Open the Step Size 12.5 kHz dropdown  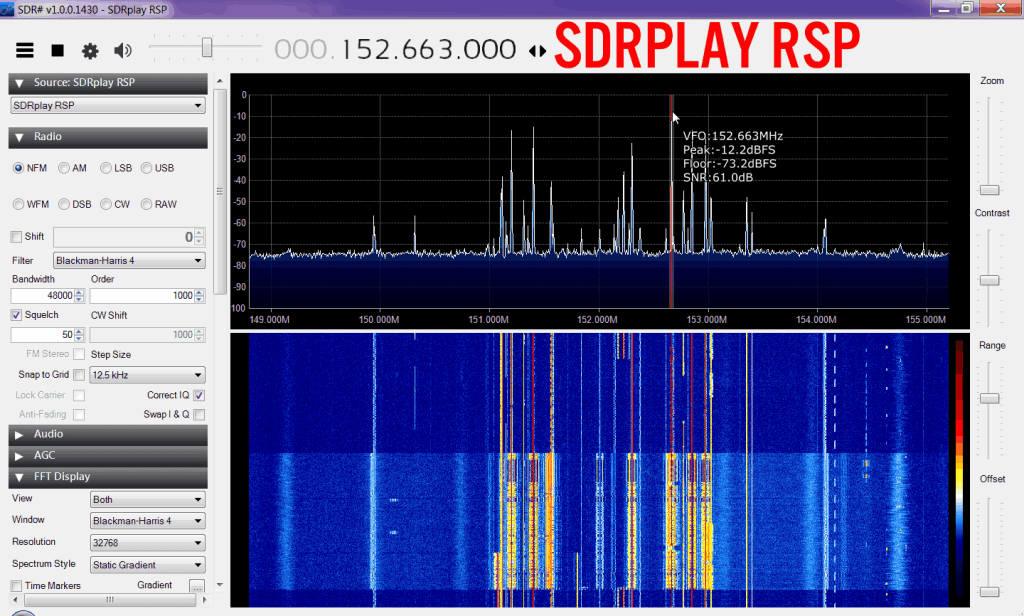[147, 375]
